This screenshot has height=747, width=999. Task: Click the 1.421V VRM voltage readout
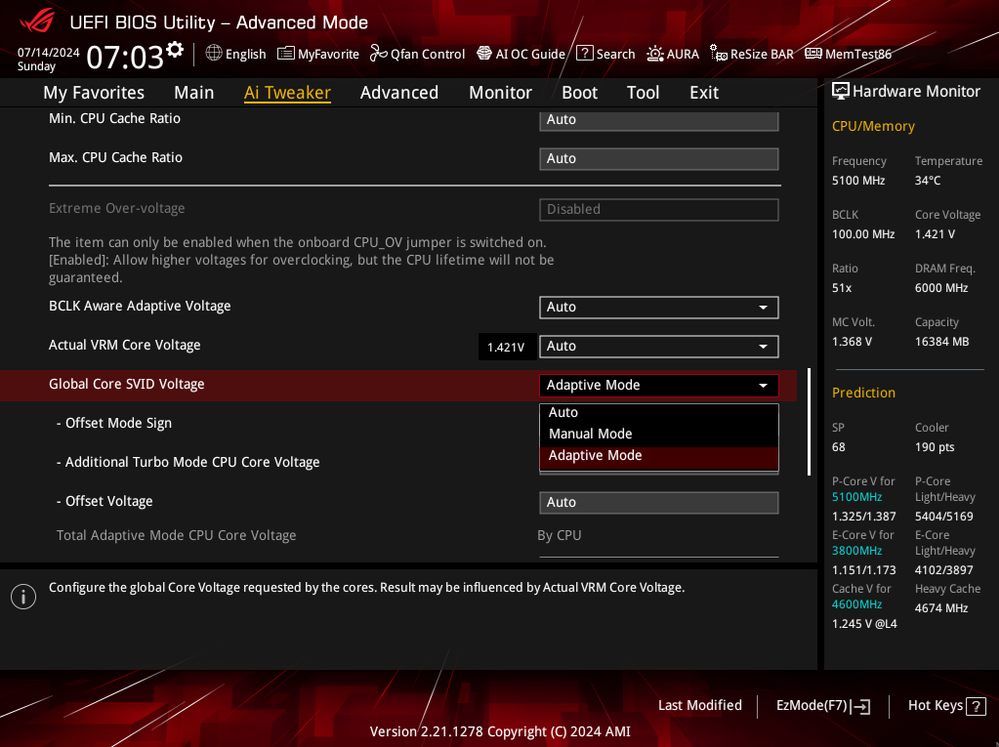click(x=506, y=347)
